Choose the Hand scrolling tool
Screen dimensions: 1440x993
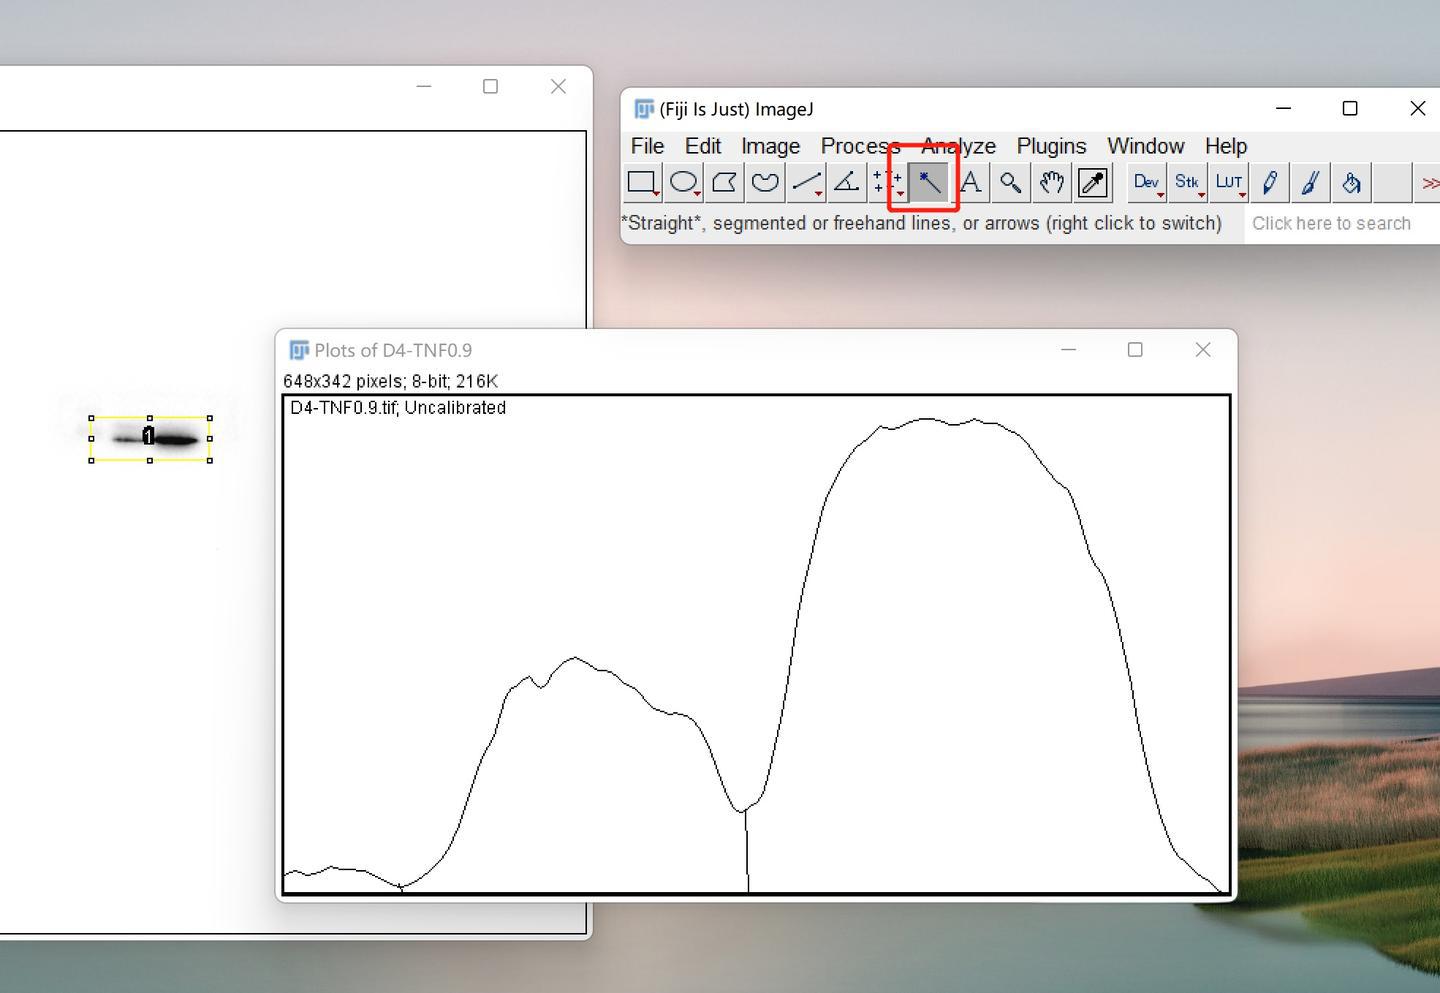(x=1052, y=183)
